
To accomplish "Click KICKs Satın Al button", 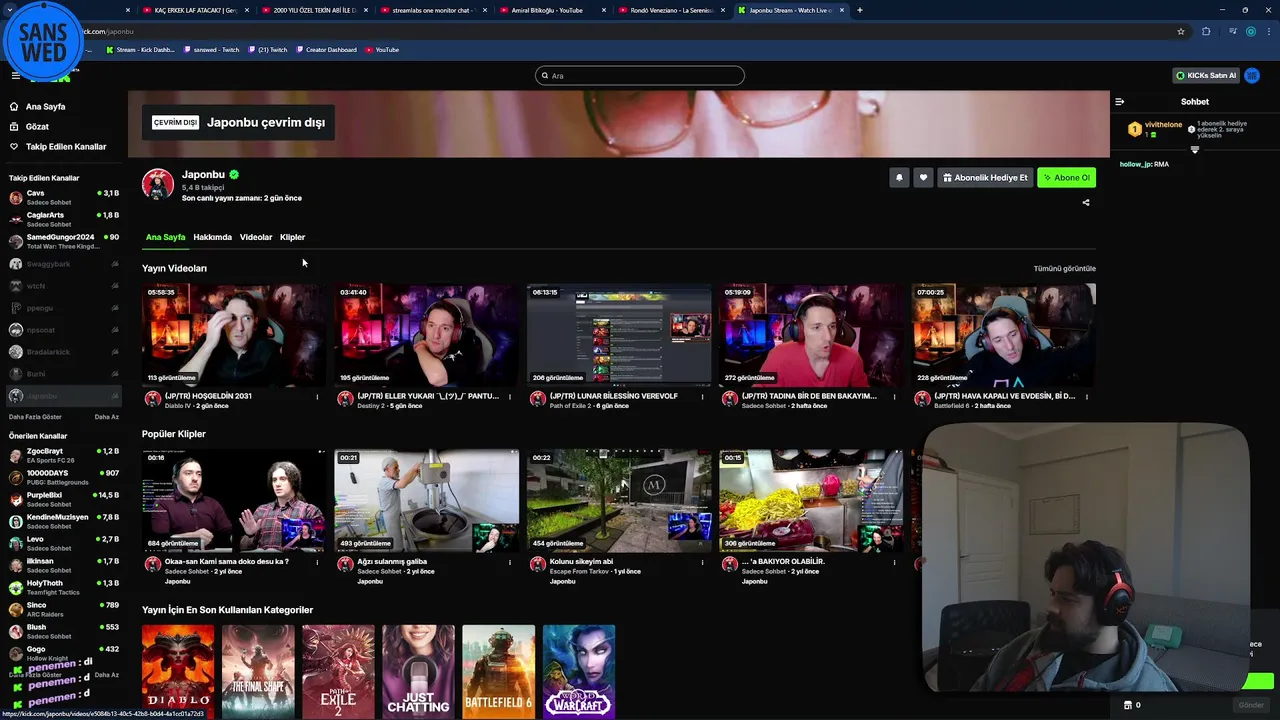I will [1206, 75].
